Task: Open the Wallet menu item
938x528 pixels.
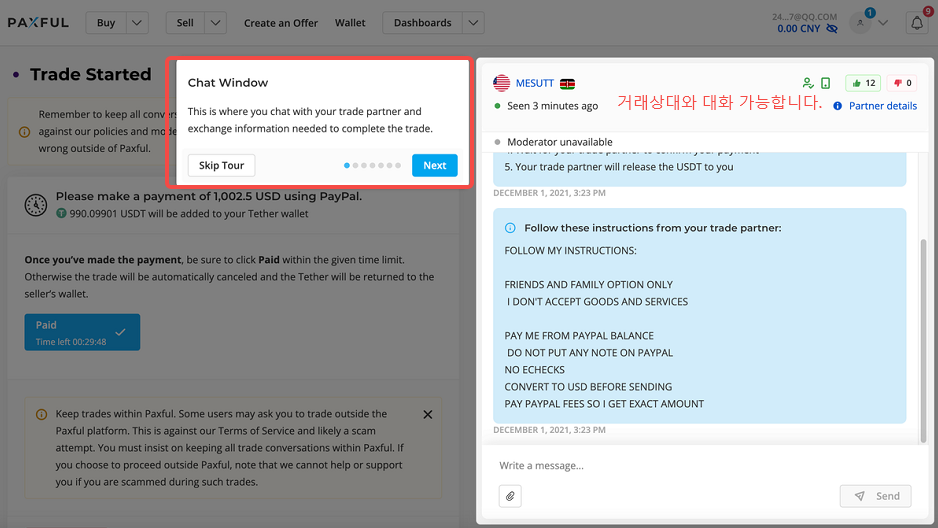Action: [x=350, y=23]
